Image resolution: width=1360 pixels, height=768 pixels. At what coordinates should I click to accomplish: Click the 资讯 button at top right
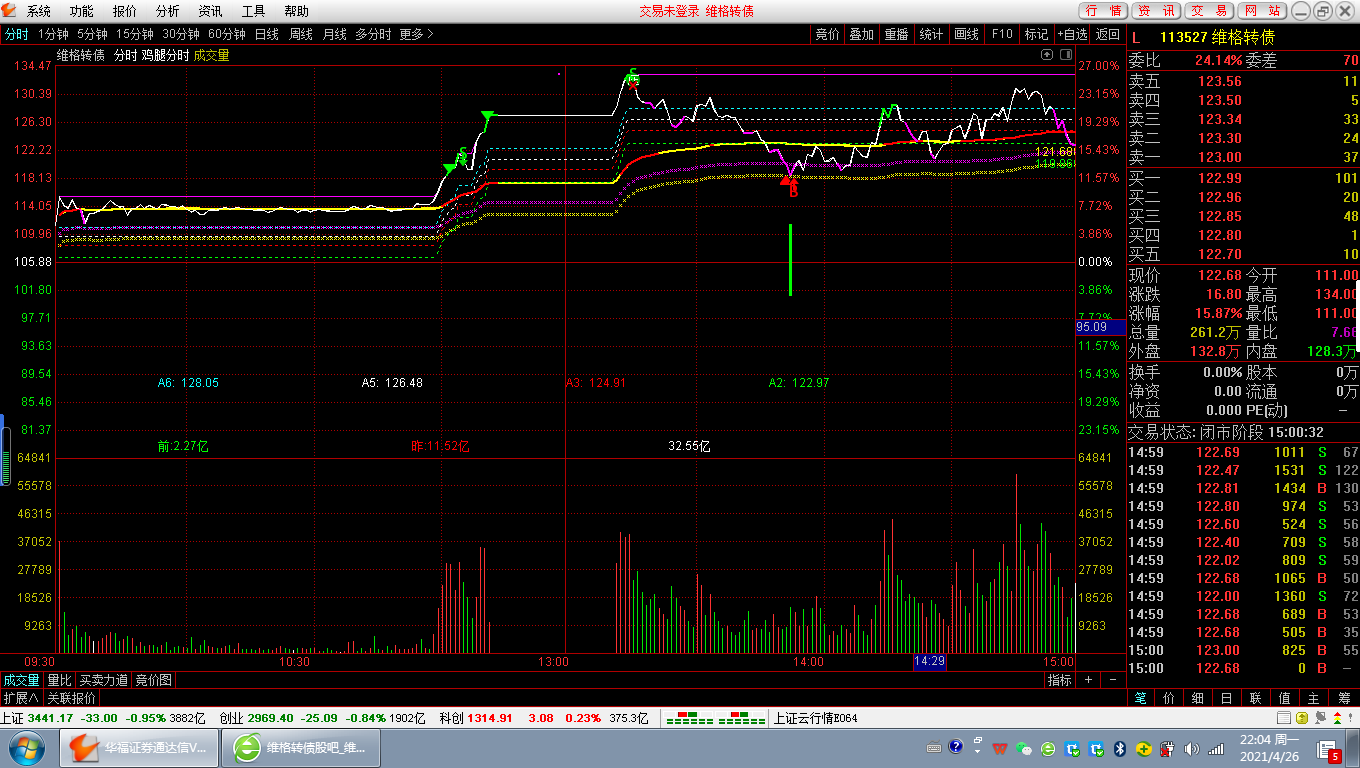pos(1156,11)
